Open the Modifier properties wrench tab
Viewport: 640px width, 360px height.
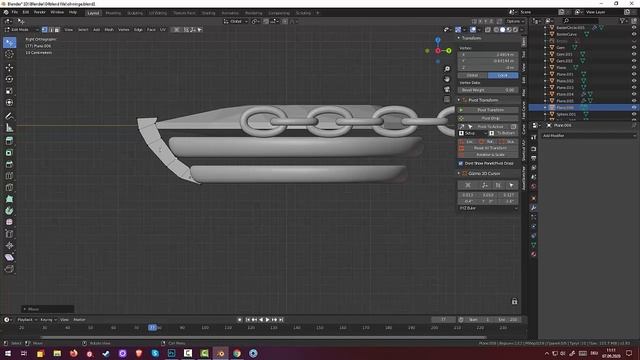point(533,208)
